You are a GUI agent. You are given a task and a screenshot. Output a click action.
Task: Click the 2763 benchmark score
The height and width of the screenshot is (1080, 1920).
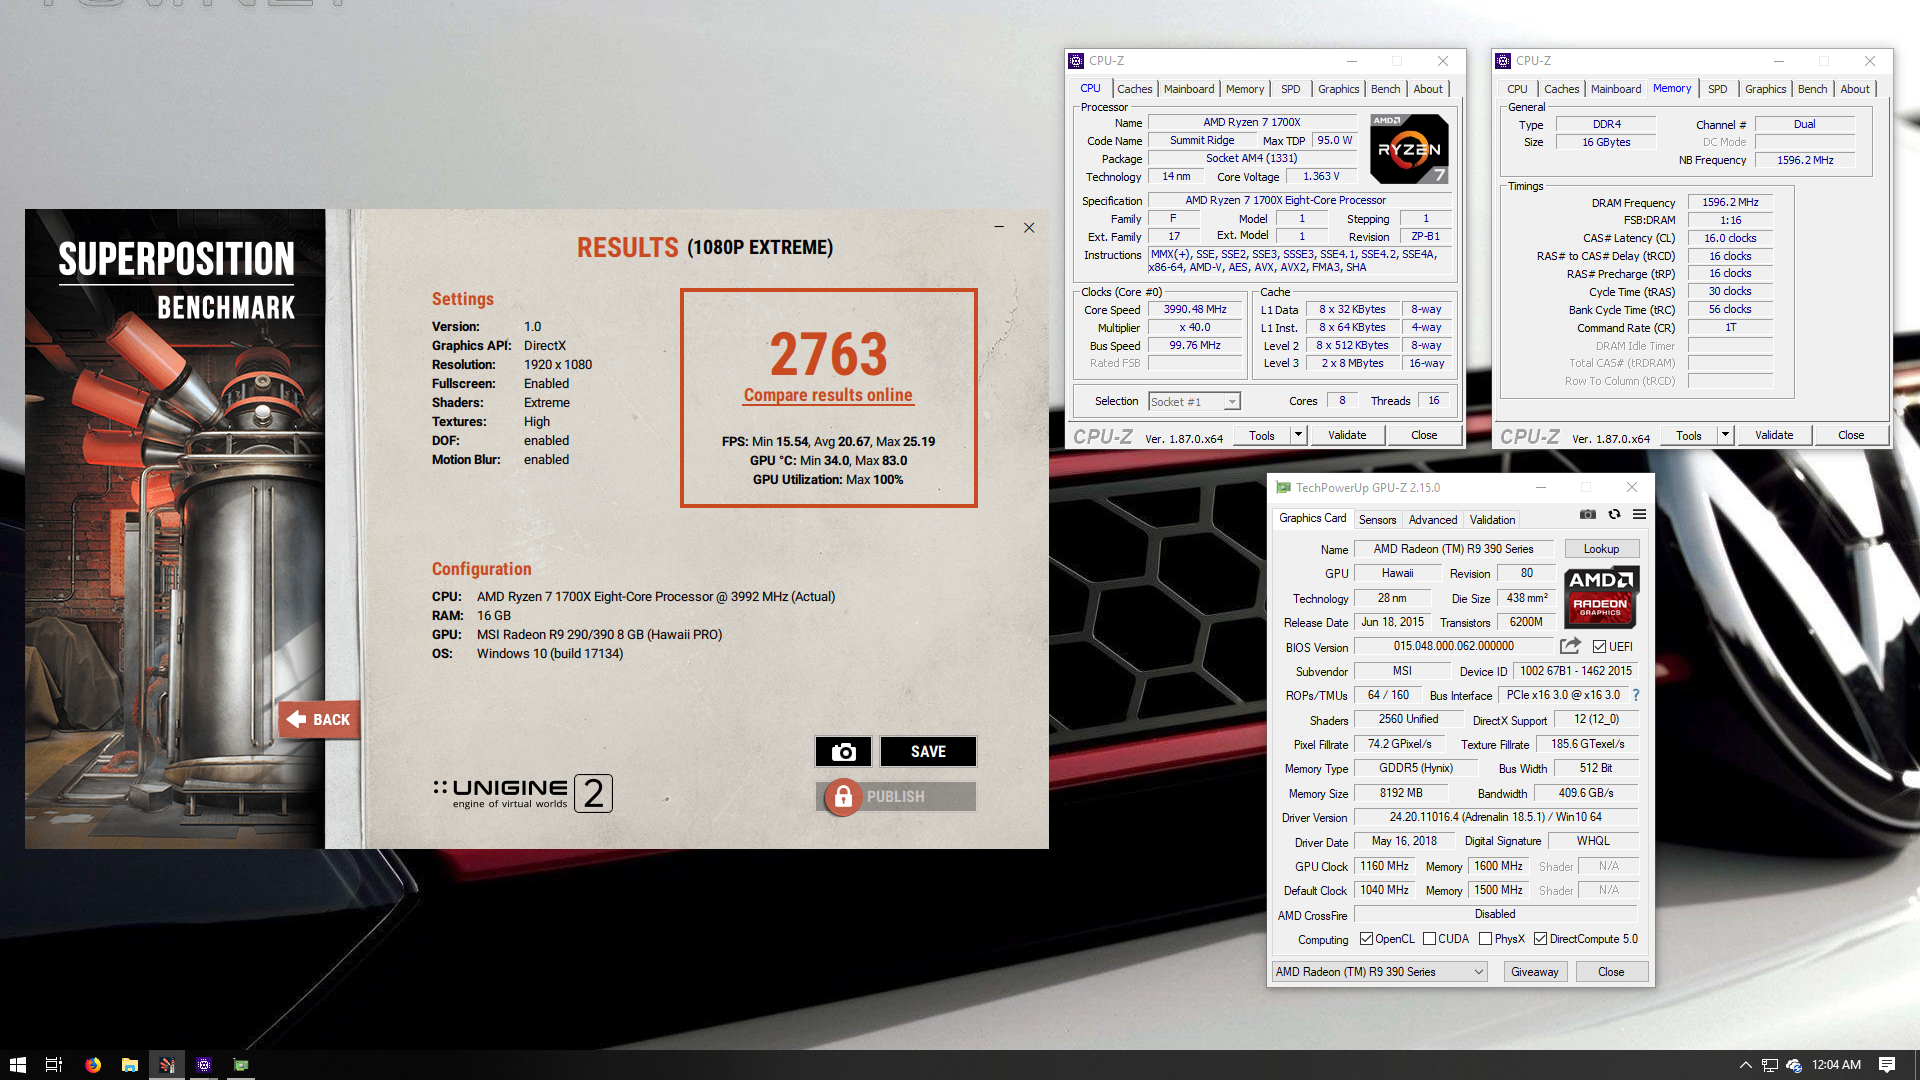(828, 354)
